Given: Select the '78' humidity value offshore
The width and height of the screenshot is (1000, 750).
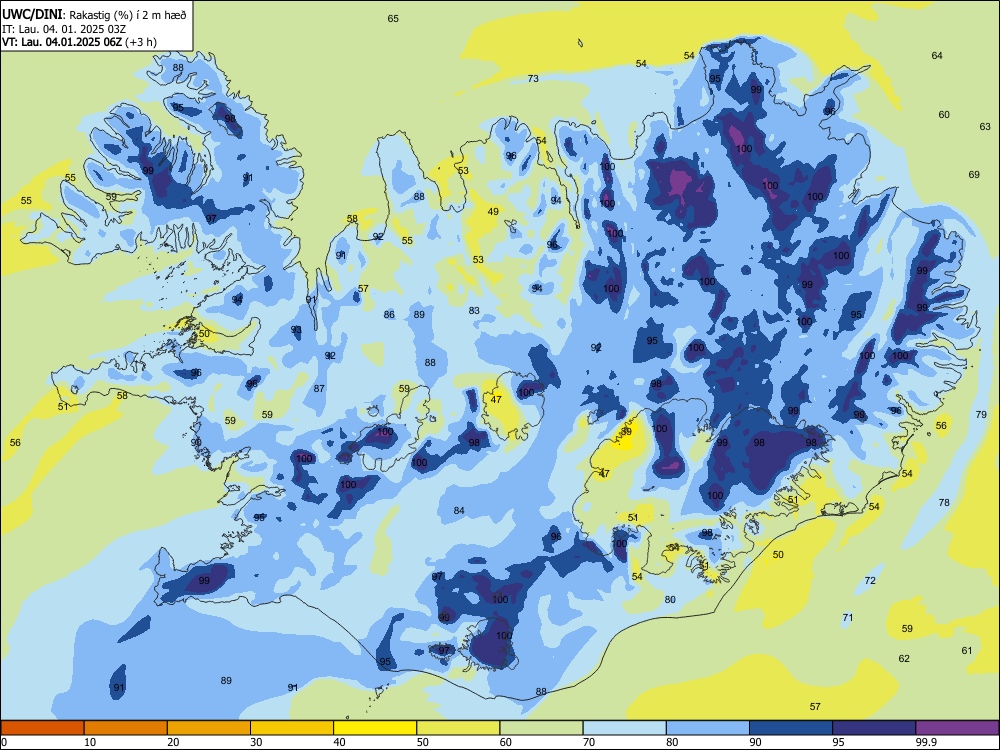Looking at the screenshot, I should [944, 503].
